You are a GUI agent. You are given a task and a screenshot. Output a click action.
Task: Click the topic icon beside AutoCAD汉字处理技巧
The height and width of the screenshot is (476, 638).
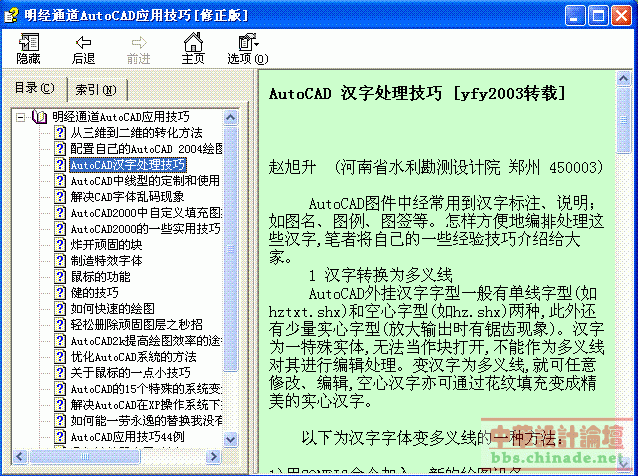(x=60, y=164)
